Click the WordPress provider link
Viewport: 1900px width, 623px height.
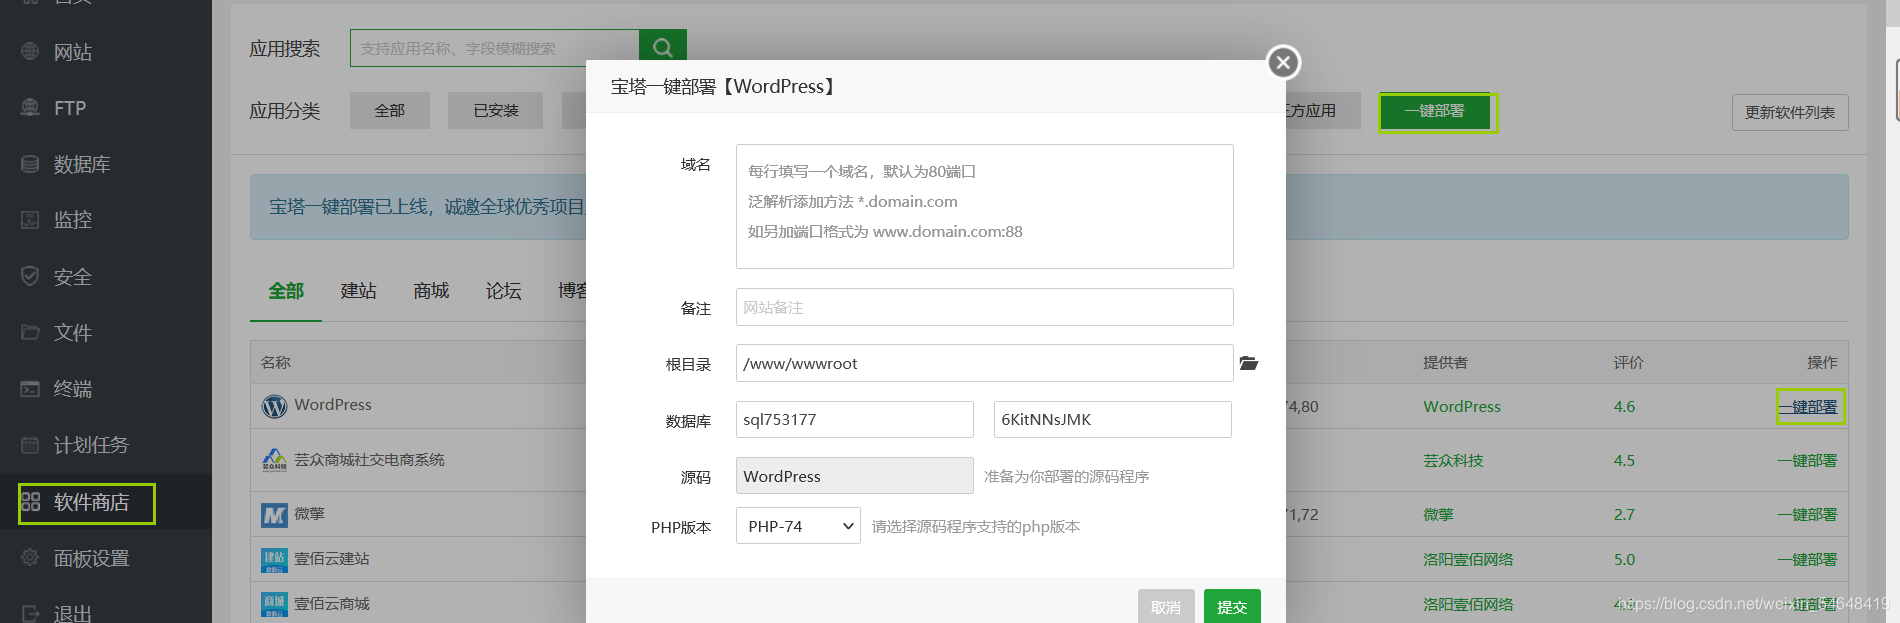1462,407
